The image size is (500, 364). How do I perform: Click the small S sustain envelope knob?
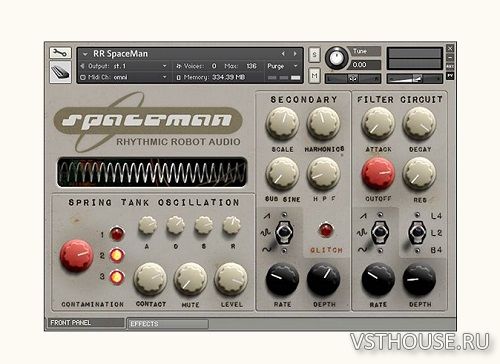pyautogui.click(x=204, y=225)
